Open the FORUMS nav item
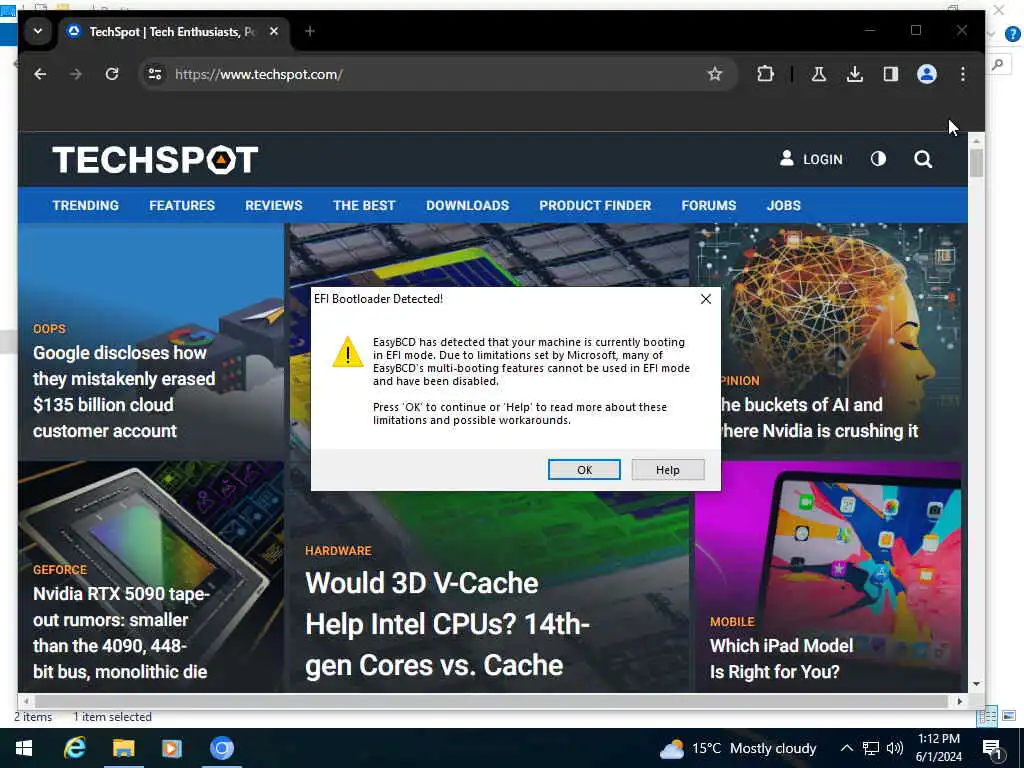 [709, 205]
